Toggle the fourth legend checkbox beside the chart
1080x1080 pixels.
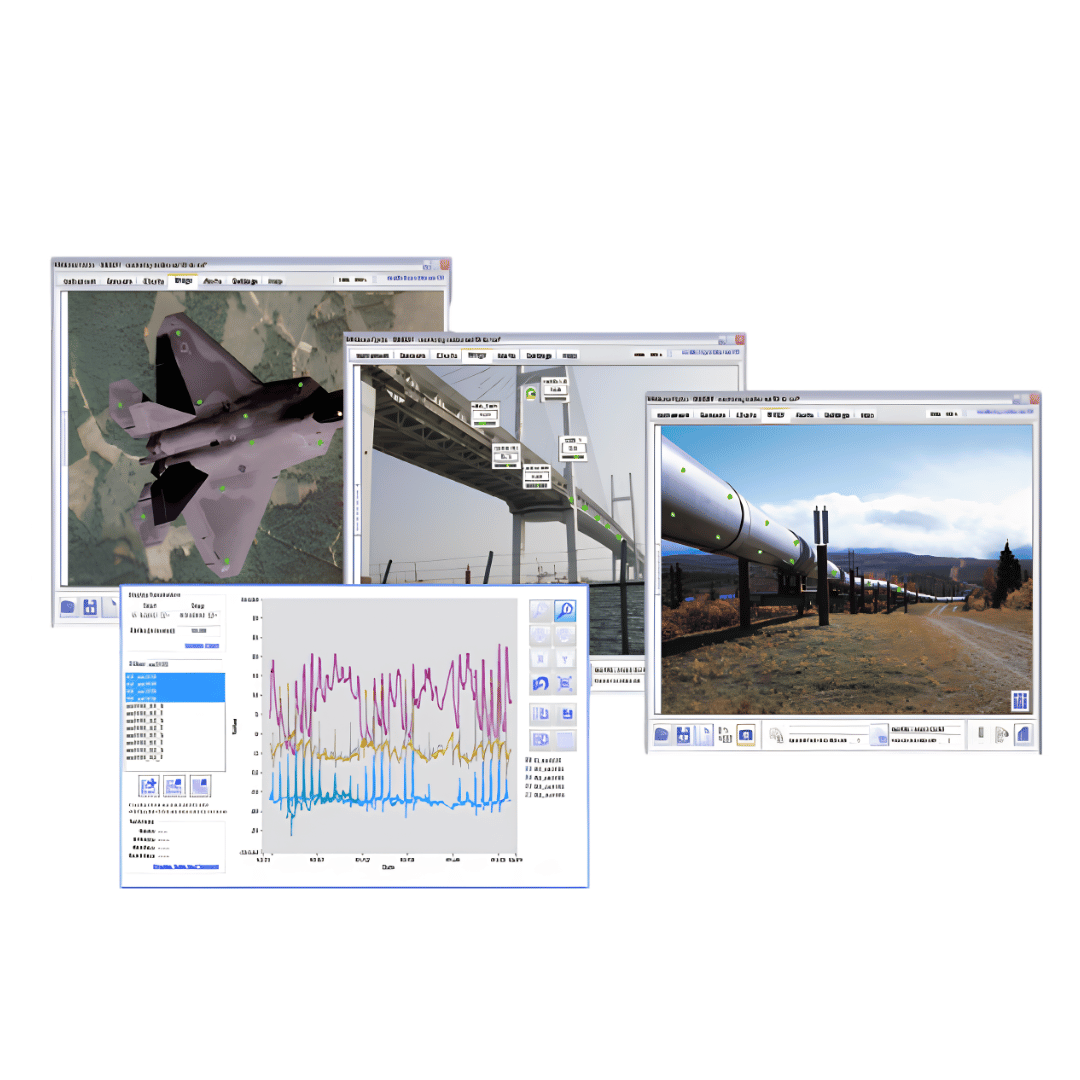click(x=528, y=786)
